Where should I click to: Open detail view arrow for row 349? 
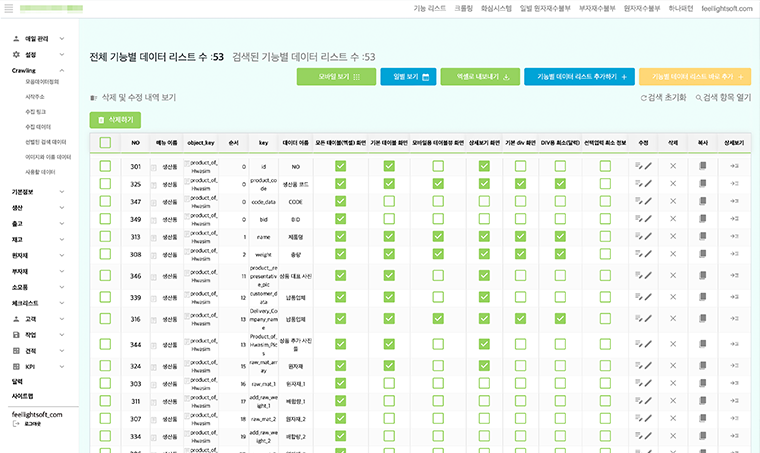(734, 219)
